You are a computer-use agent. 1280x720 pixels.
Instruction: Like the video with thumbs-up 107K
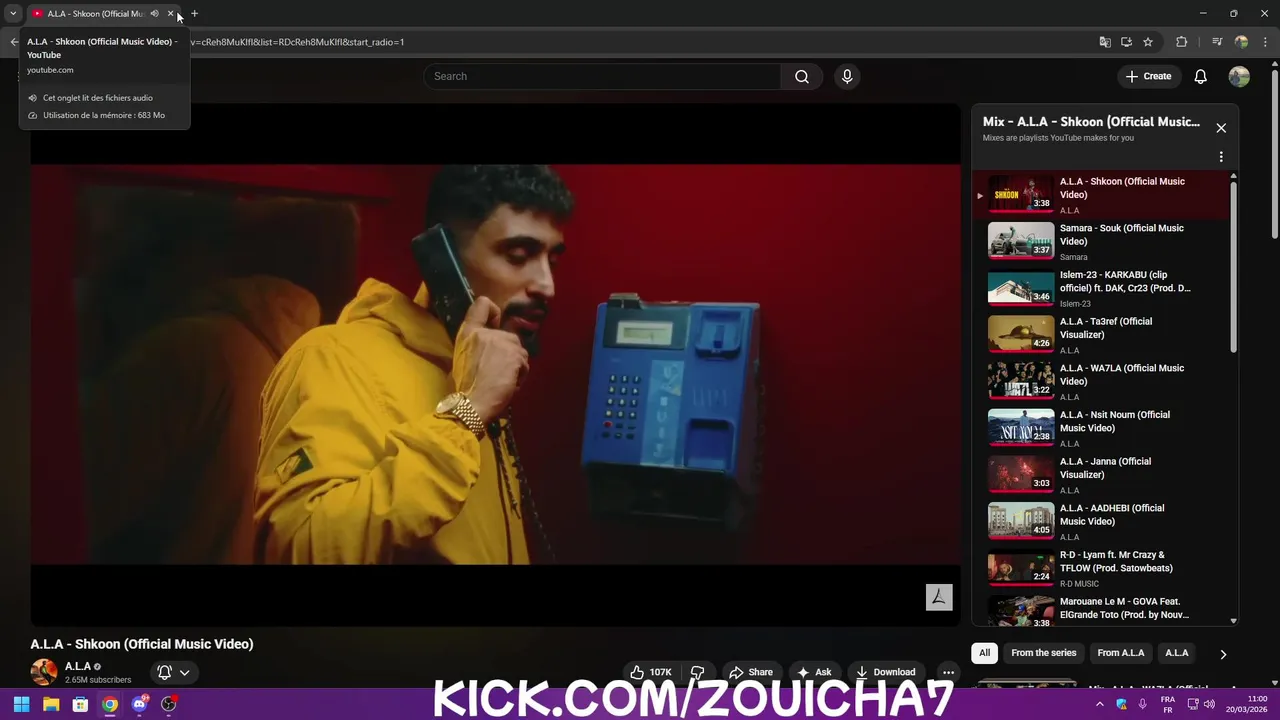pyautogui.click(x=650, y=672)
